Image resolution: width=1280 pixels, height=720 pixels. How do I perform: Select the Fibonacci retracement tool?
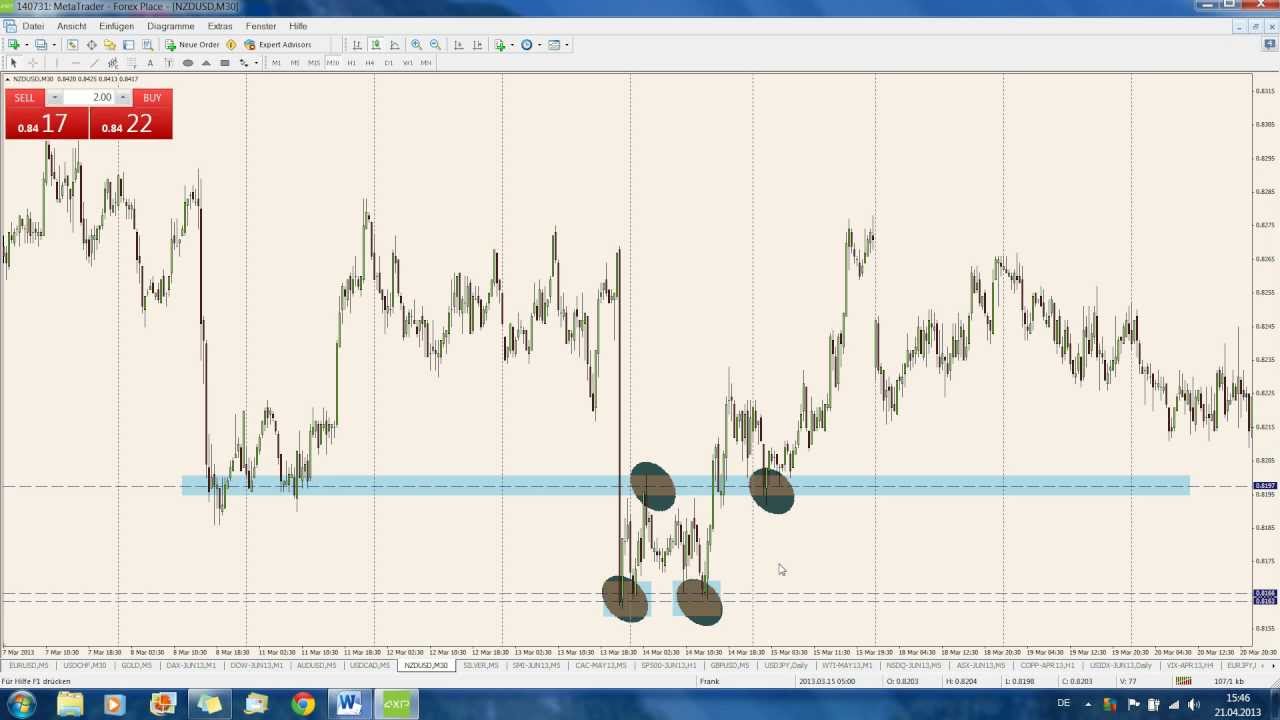(131, 63)
